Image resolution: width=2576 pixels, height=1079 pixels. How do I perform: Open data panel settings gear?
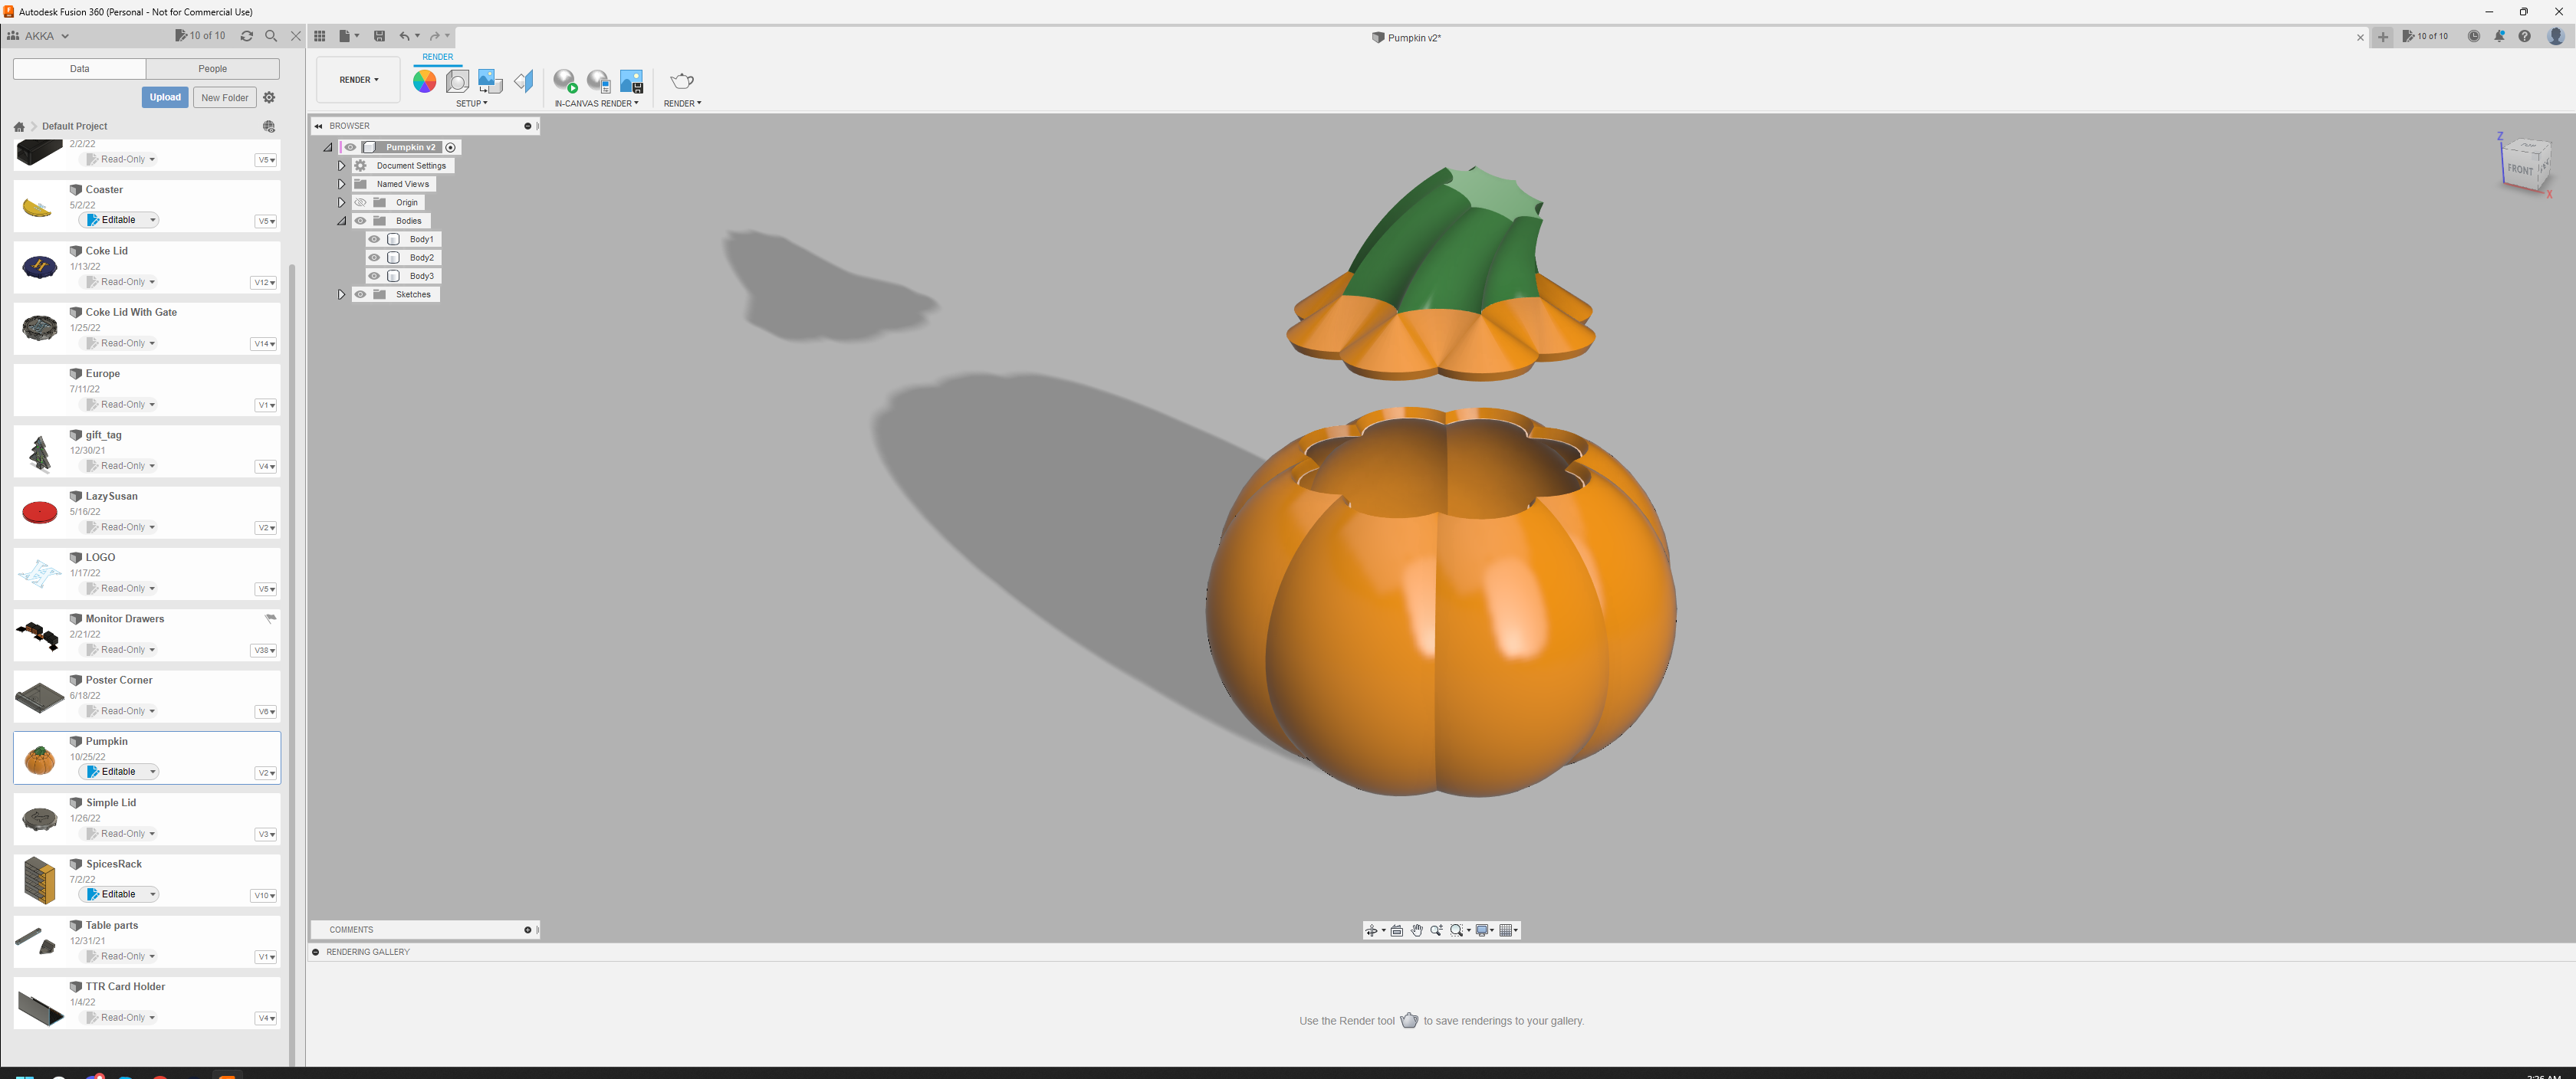click(x=269, y=97)
